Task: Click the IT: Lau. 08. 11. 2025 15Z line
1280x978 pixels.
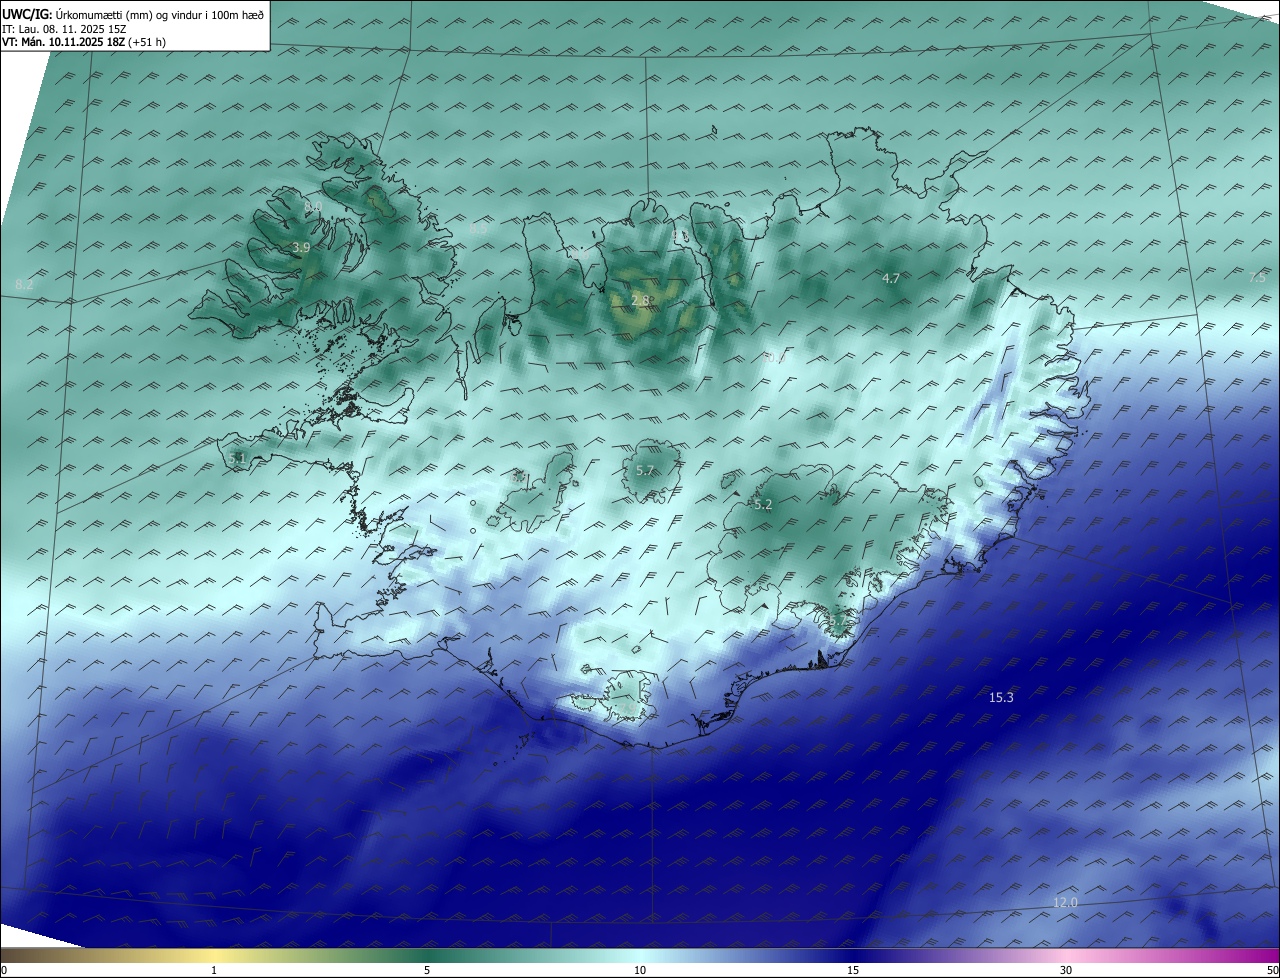Action: 64,29
